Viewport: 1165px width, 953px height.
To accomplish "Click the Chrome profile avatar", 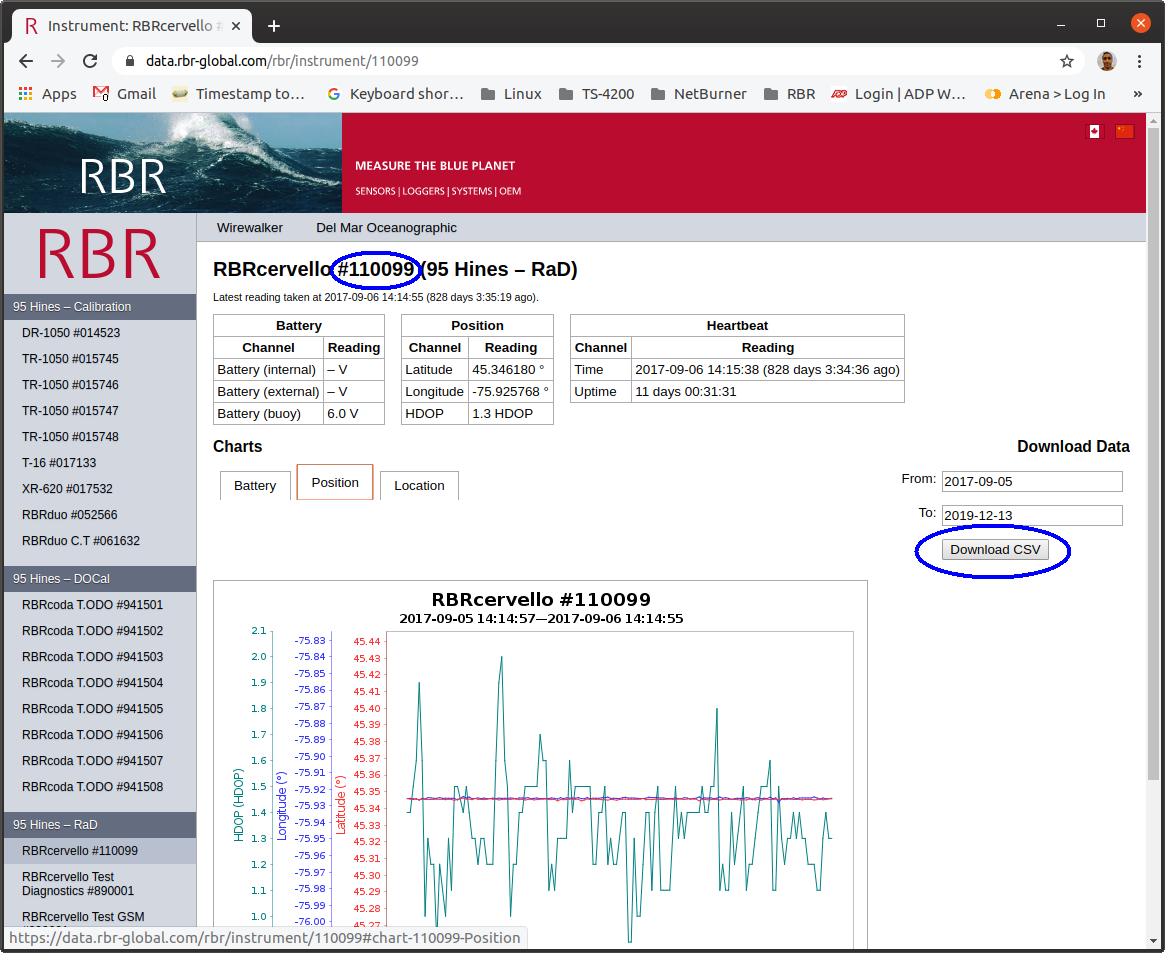I will (1106, 61).
